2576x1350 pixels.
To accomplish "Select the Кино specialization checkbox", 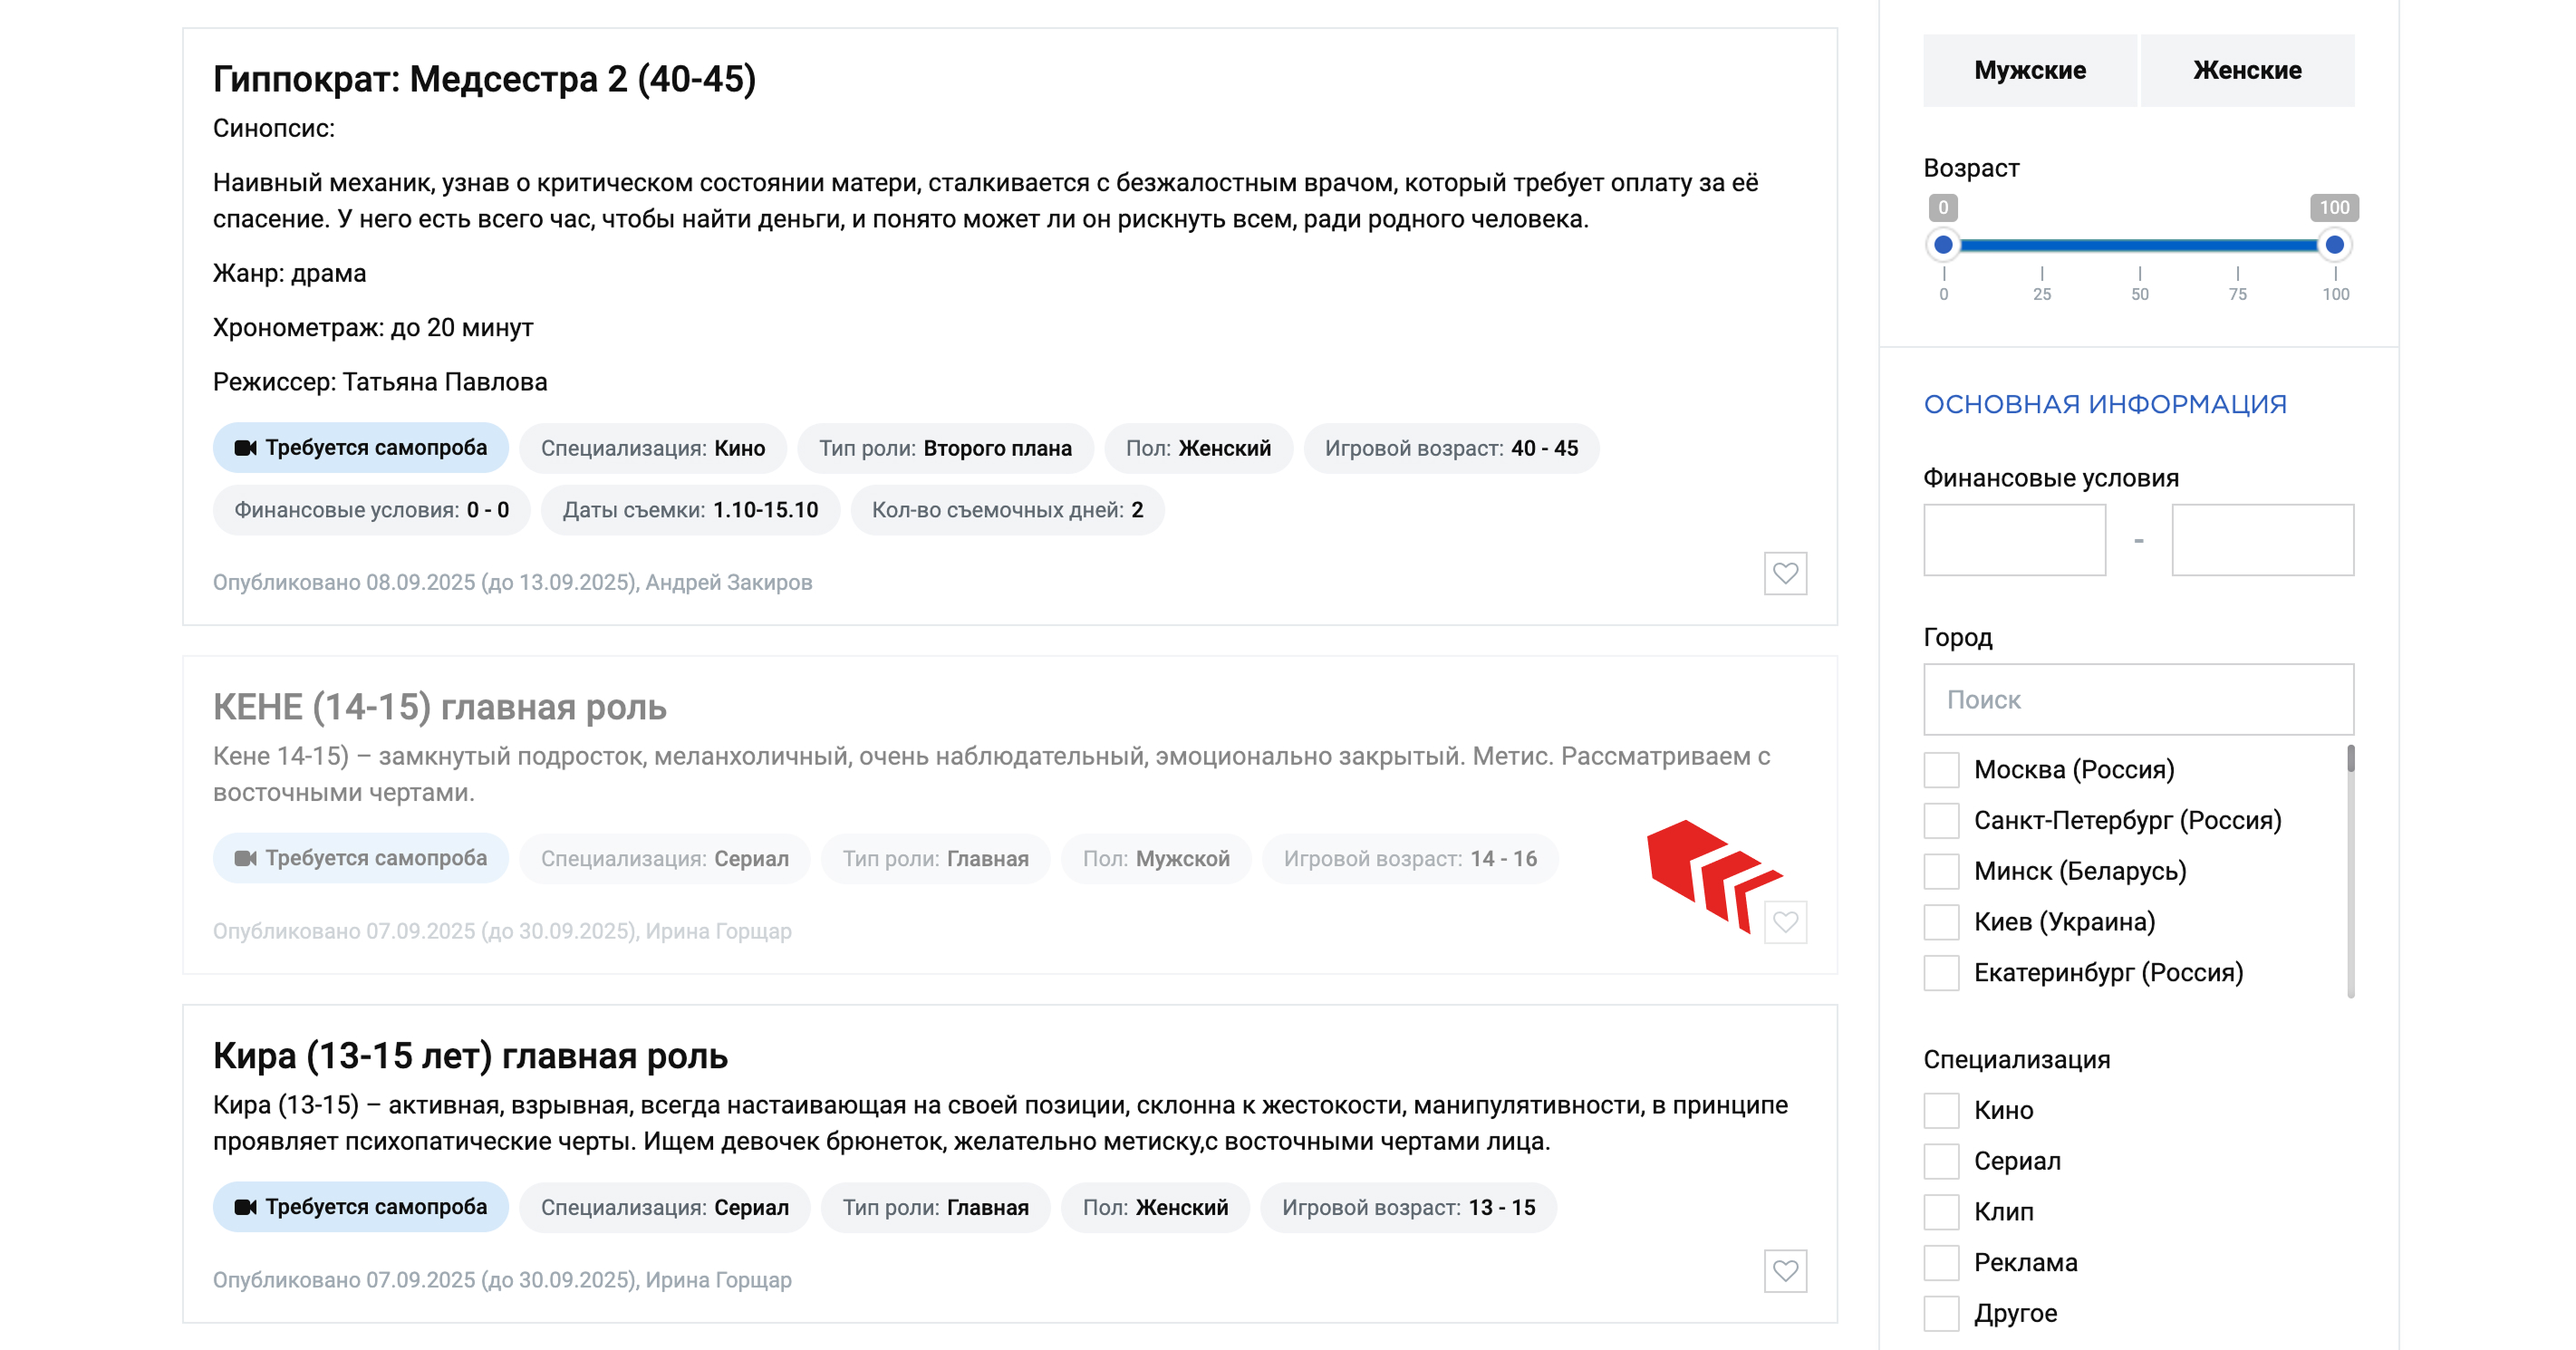I will (x=1941, y=1110).
